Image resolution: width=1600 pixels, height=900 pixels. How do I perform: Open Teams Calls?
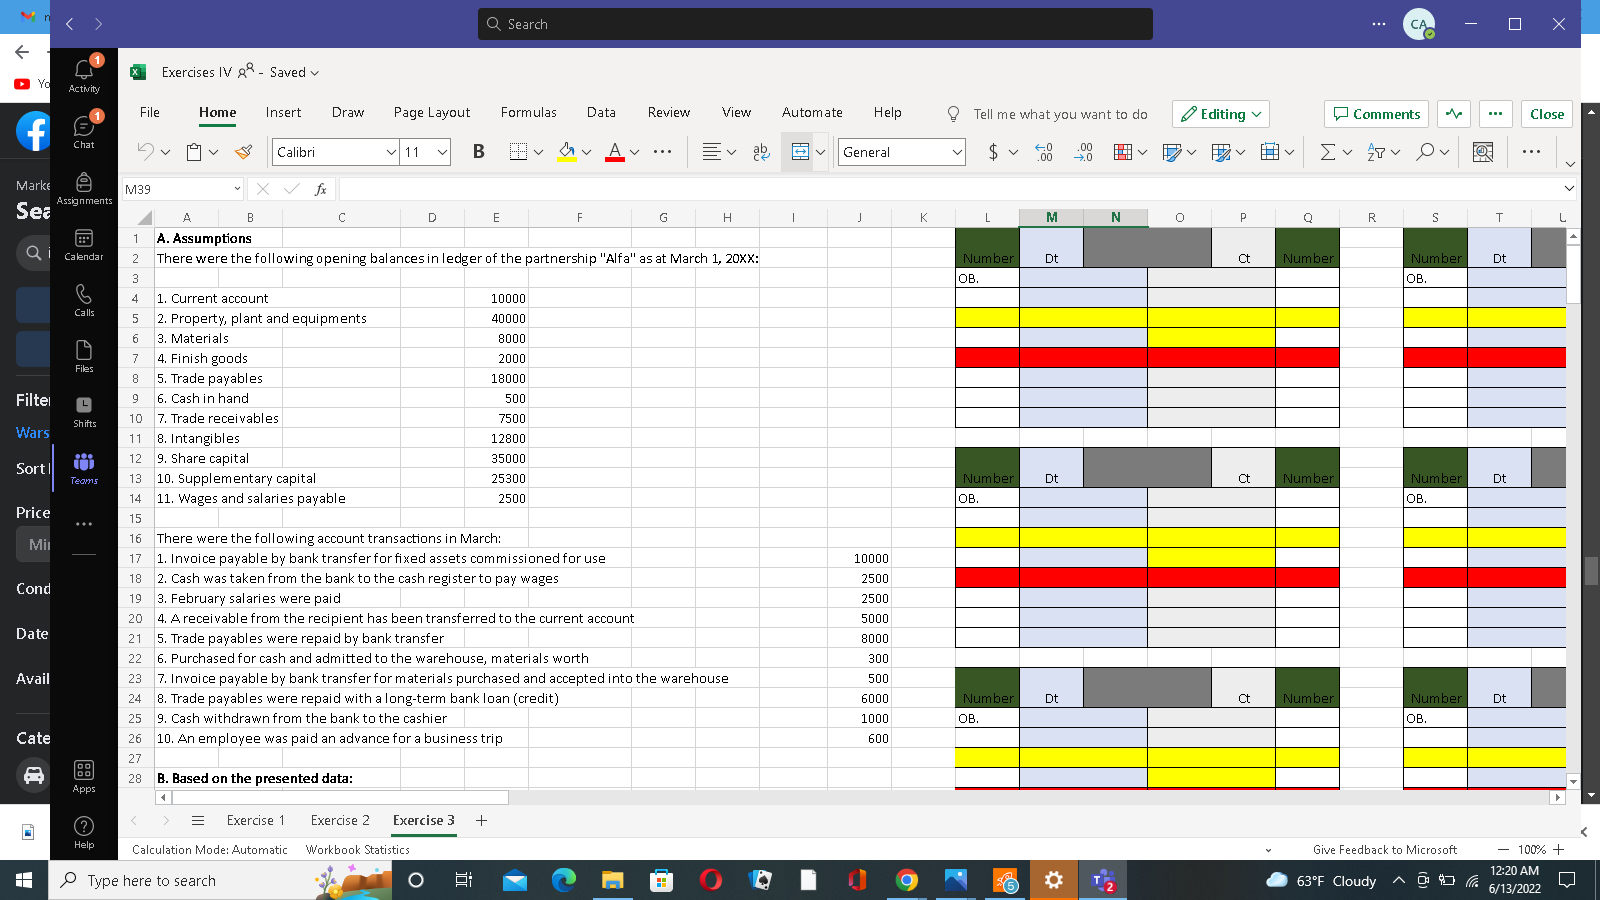click(x=84, y=299)
